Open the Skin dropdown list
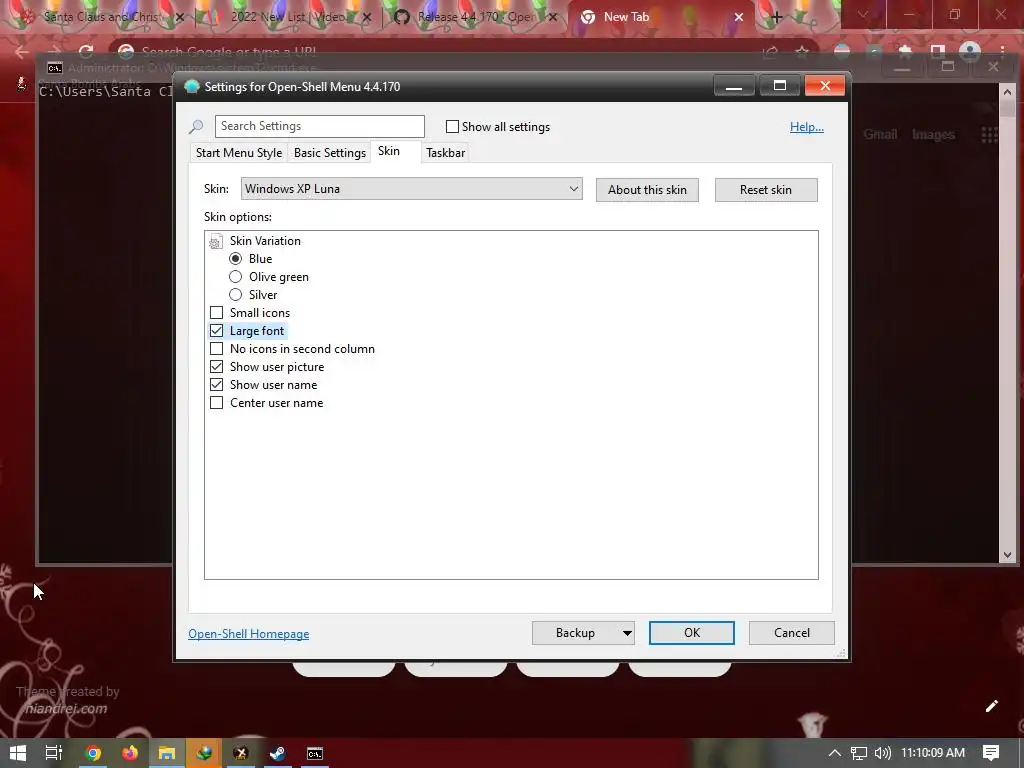The height and width of the screenshot is (768, 1024). 411,189
